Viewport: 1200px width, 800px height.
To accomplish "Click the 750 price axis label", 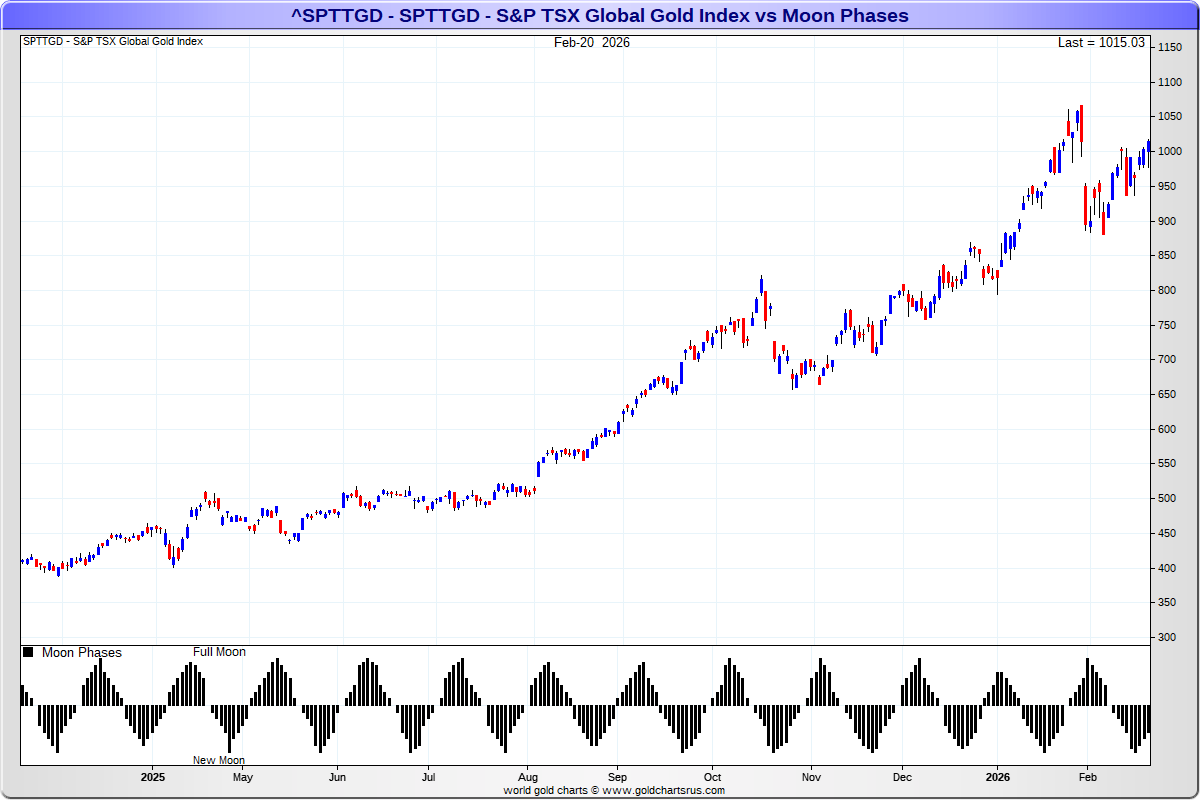I will pyautogui.click(x=1167, y=325).
